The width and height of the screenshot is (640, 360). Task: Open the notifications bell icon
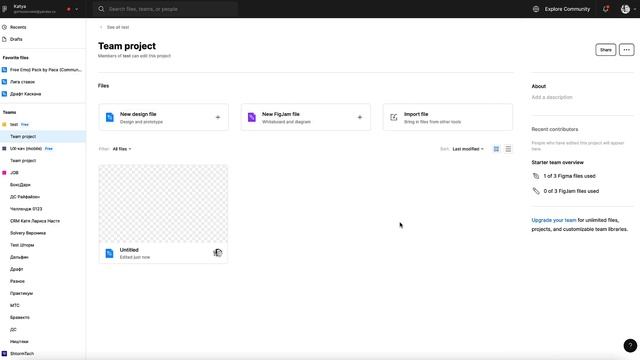coord(606,9)
